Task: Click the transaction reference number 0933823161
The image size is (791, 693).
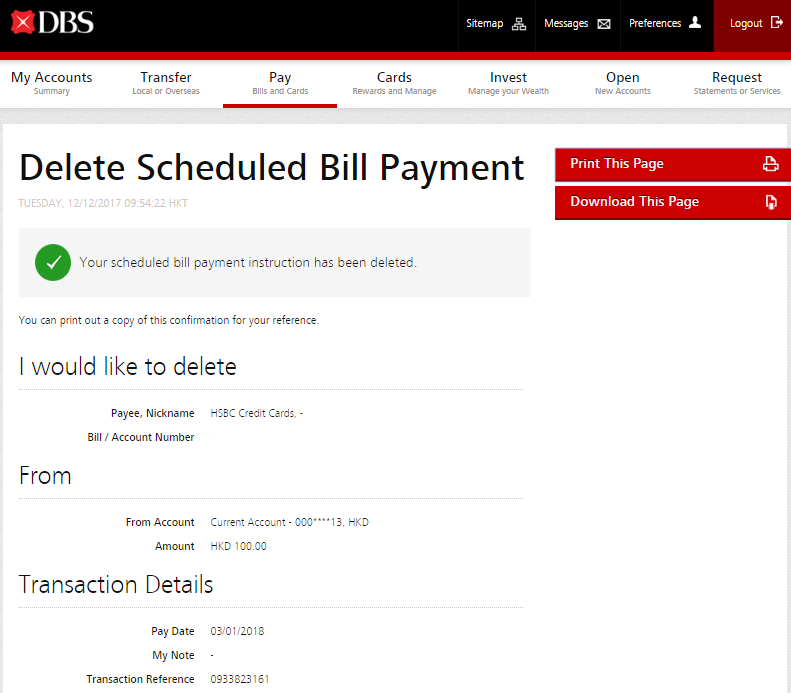Action: (x=239, y=679)
